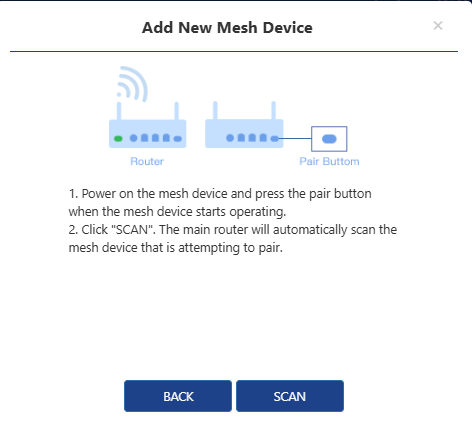Click the "Pair Buttom" caption label
The width and height of the screenshot is (472, 426).
329,161
